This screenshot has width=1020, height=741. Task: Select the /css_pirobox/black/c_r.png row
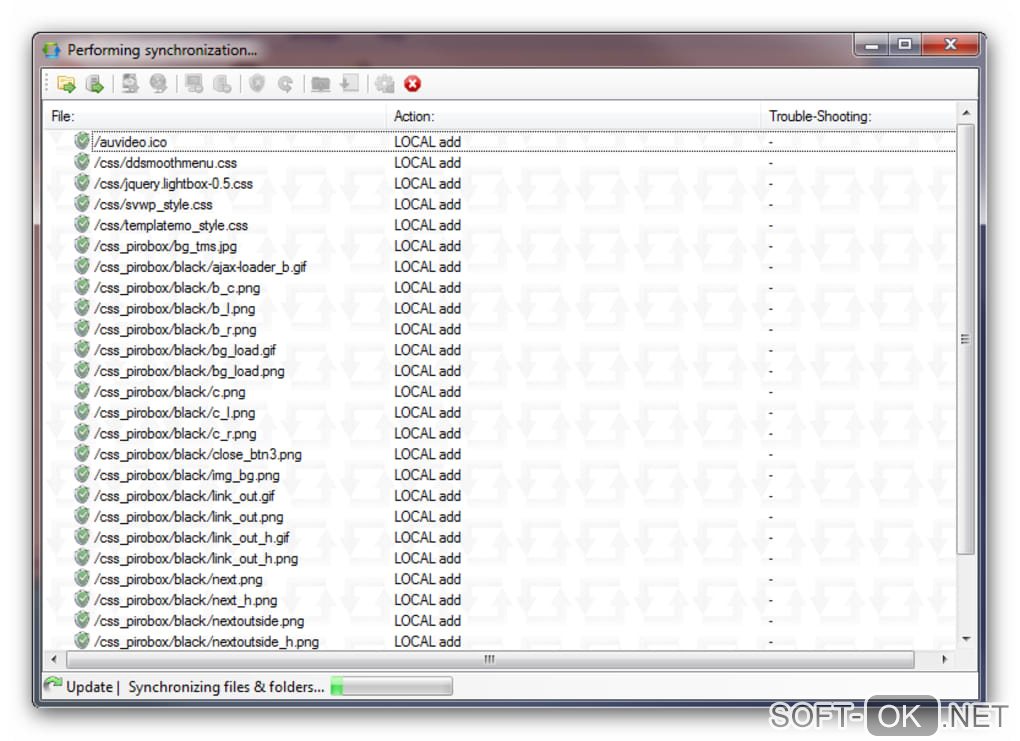point(501,433)
